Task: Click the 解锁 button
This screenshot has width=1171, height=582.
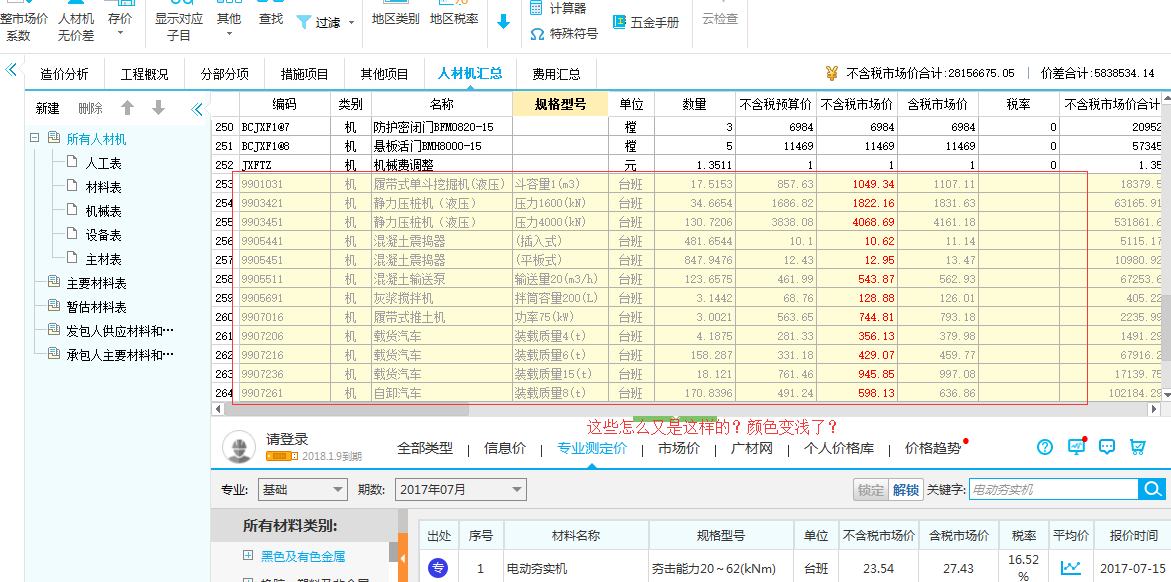Action: pos(906,490)
